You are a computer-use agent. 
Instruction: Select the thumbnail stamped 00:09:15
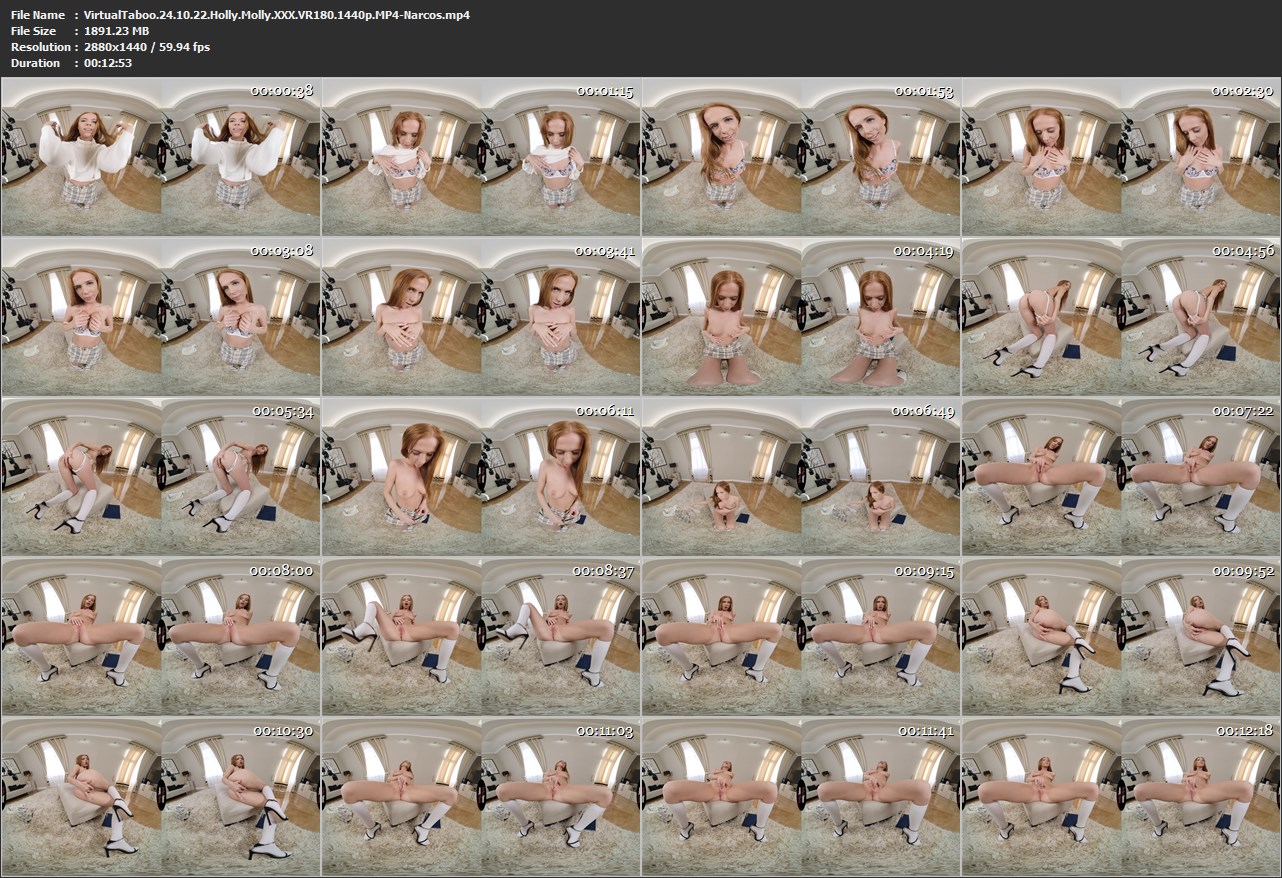tap(801, 637)
